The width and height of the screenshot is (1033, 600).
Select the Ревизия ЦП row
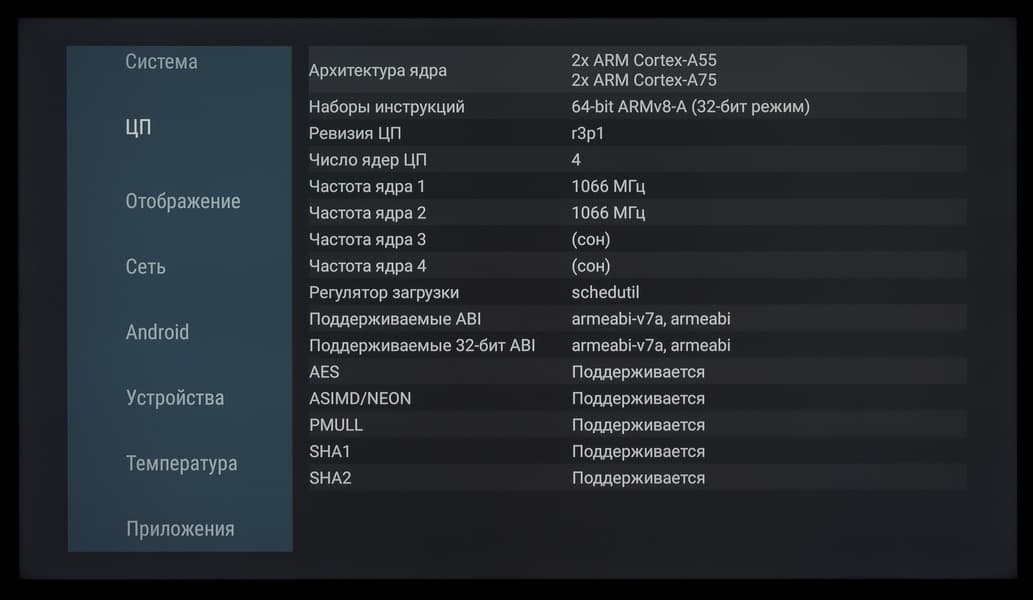637,133
